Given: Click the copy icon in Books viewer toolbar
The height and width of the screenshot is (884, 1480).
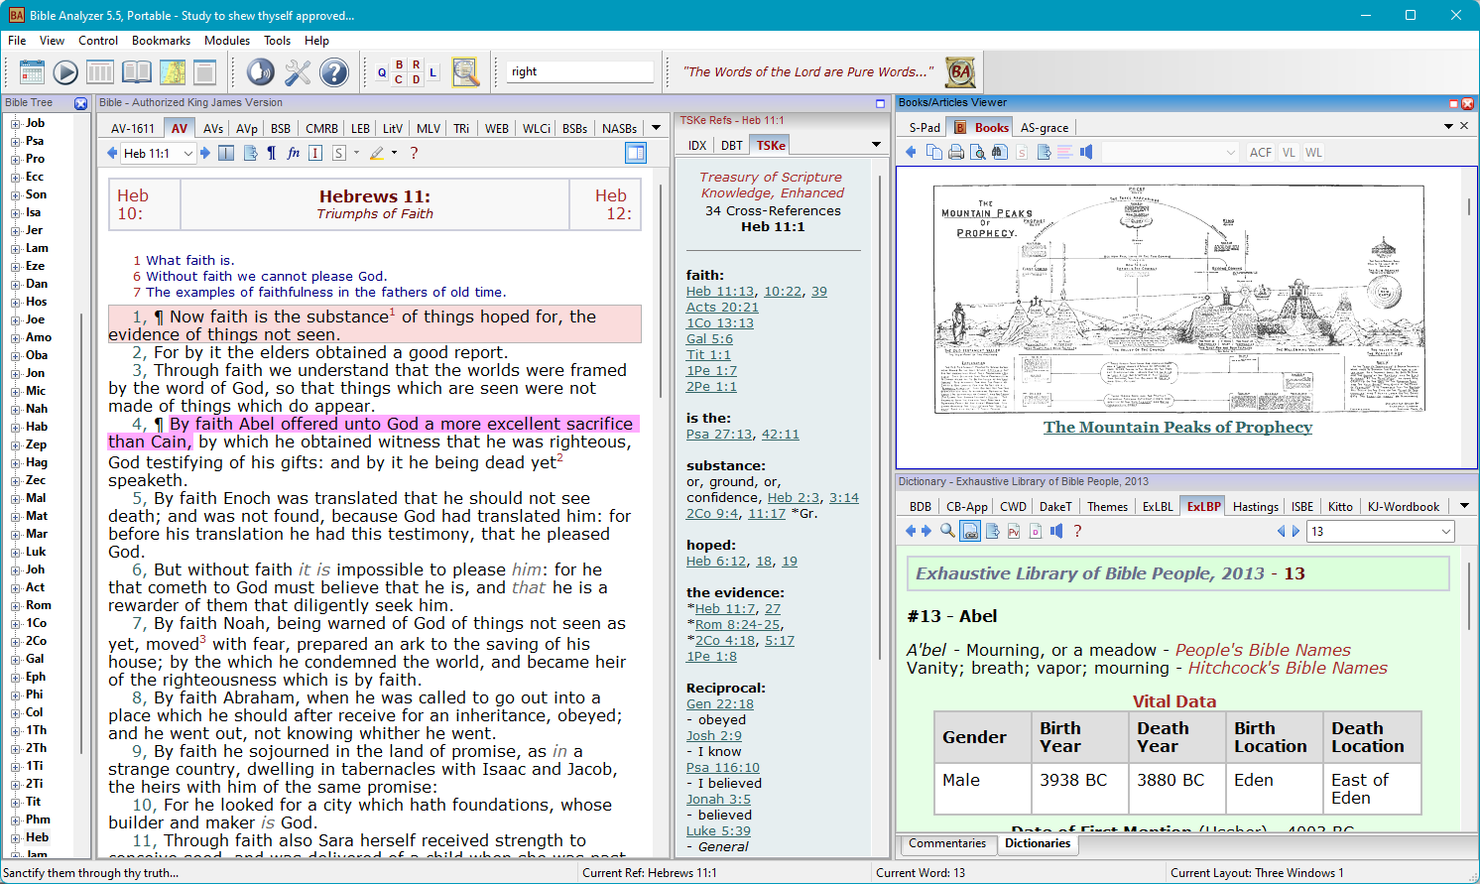Looking at the screenshot, I should 934,152.
